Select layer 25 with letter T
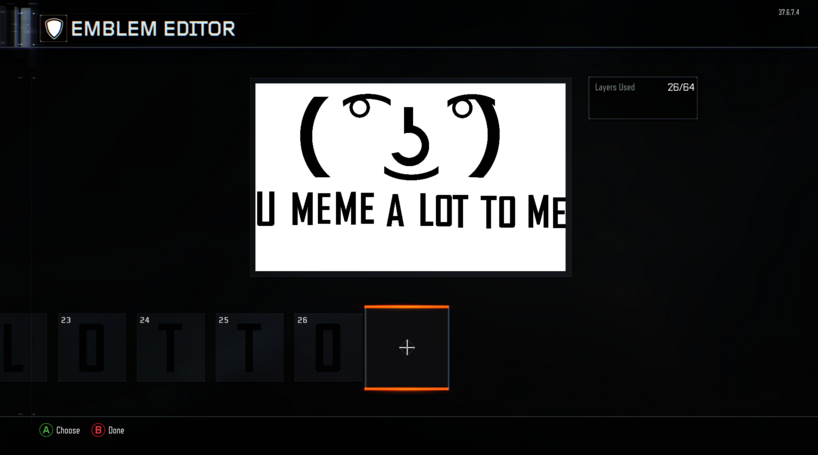This screenshot has height=455, width=818. click(249, 347)
